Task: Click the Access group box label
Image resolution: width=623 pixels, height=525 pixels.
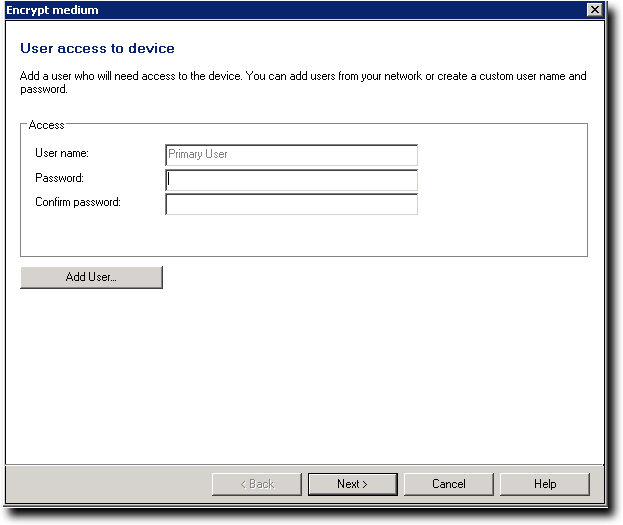Action: point(46,125)
